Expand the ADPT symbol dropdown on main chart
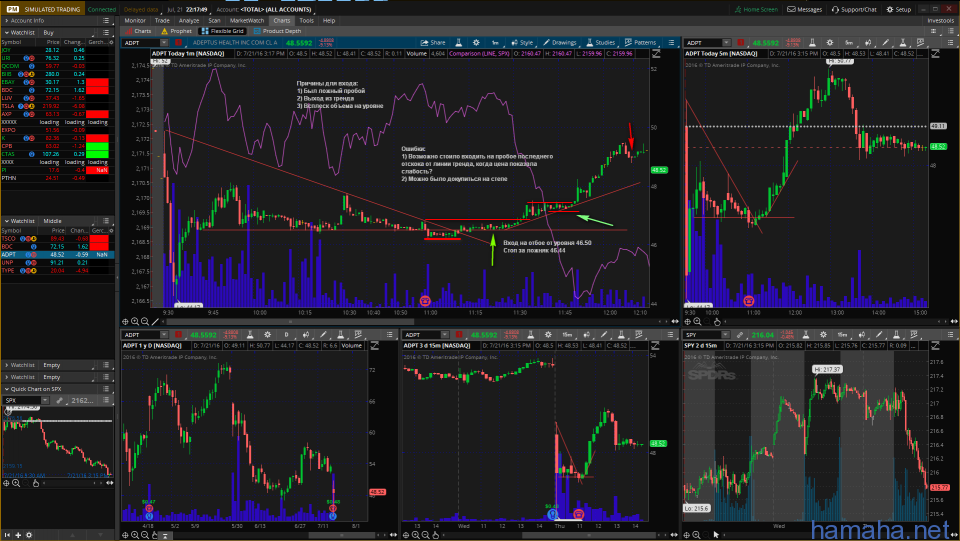The height and width of the screenshot is (541, 960). click(x=164, y=43)
